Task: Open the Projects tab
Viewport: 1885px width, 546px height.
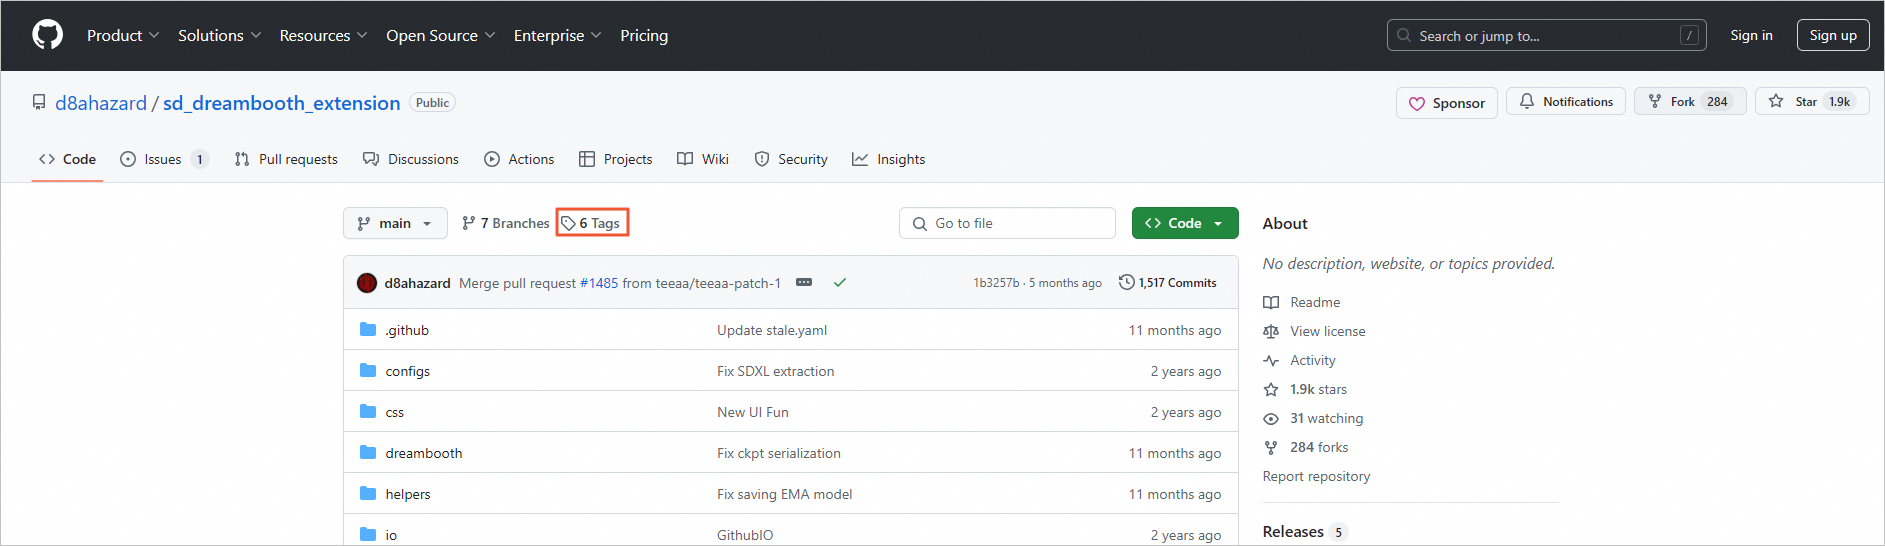Action: click(615, 159)
